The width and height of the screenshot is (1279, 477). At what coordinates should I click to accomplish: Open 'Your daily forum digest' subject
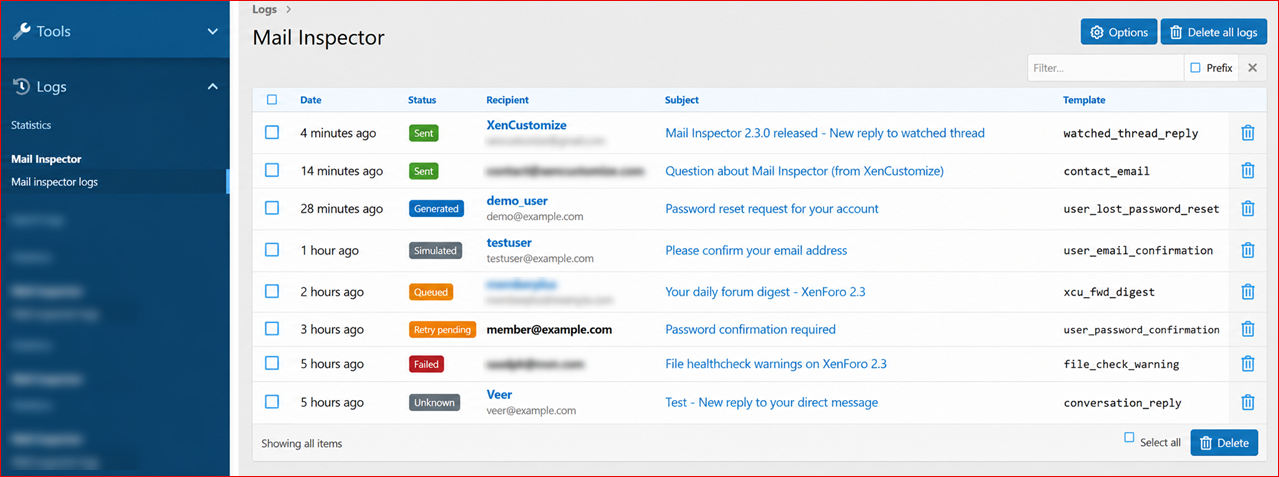[x=765, y=292]
